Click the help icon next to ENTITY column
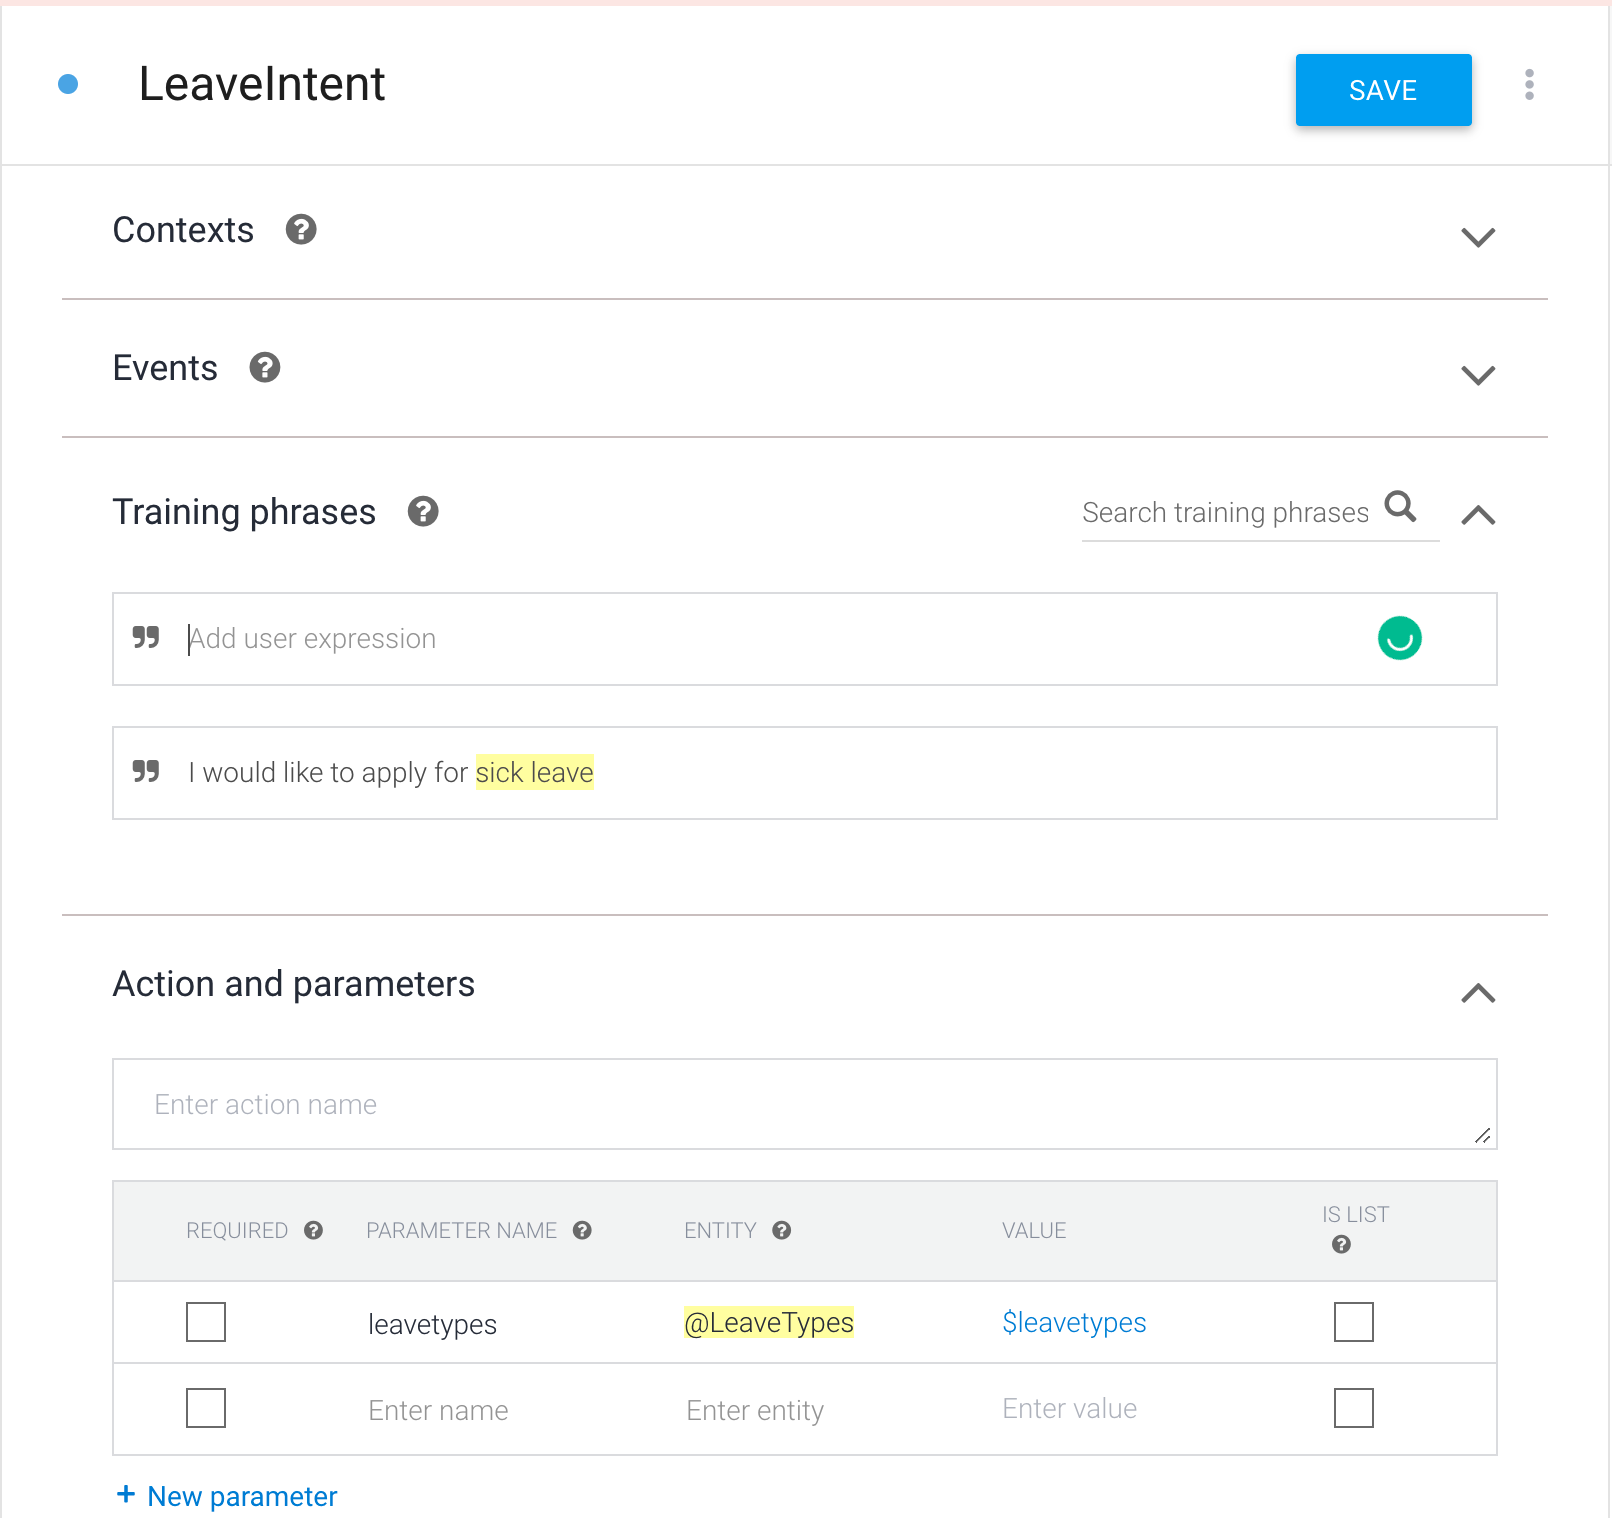This screenshot has height=1518, width=1612. click(x=782, y=1230)
